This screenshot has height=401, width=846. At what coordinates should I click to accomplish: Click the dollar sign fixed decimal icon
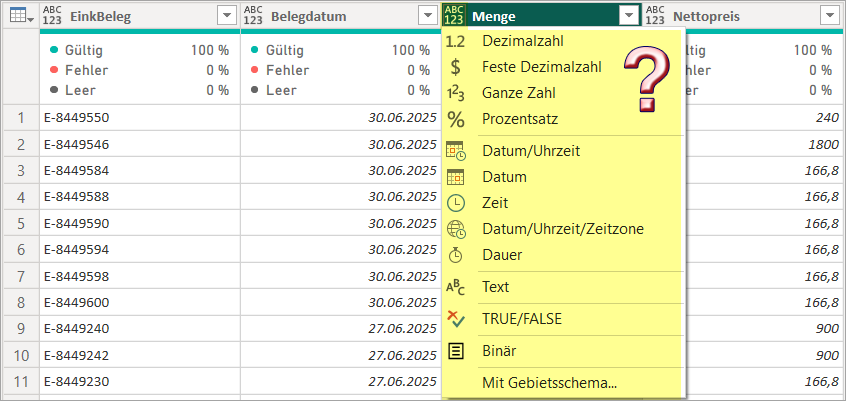point(456,68)
